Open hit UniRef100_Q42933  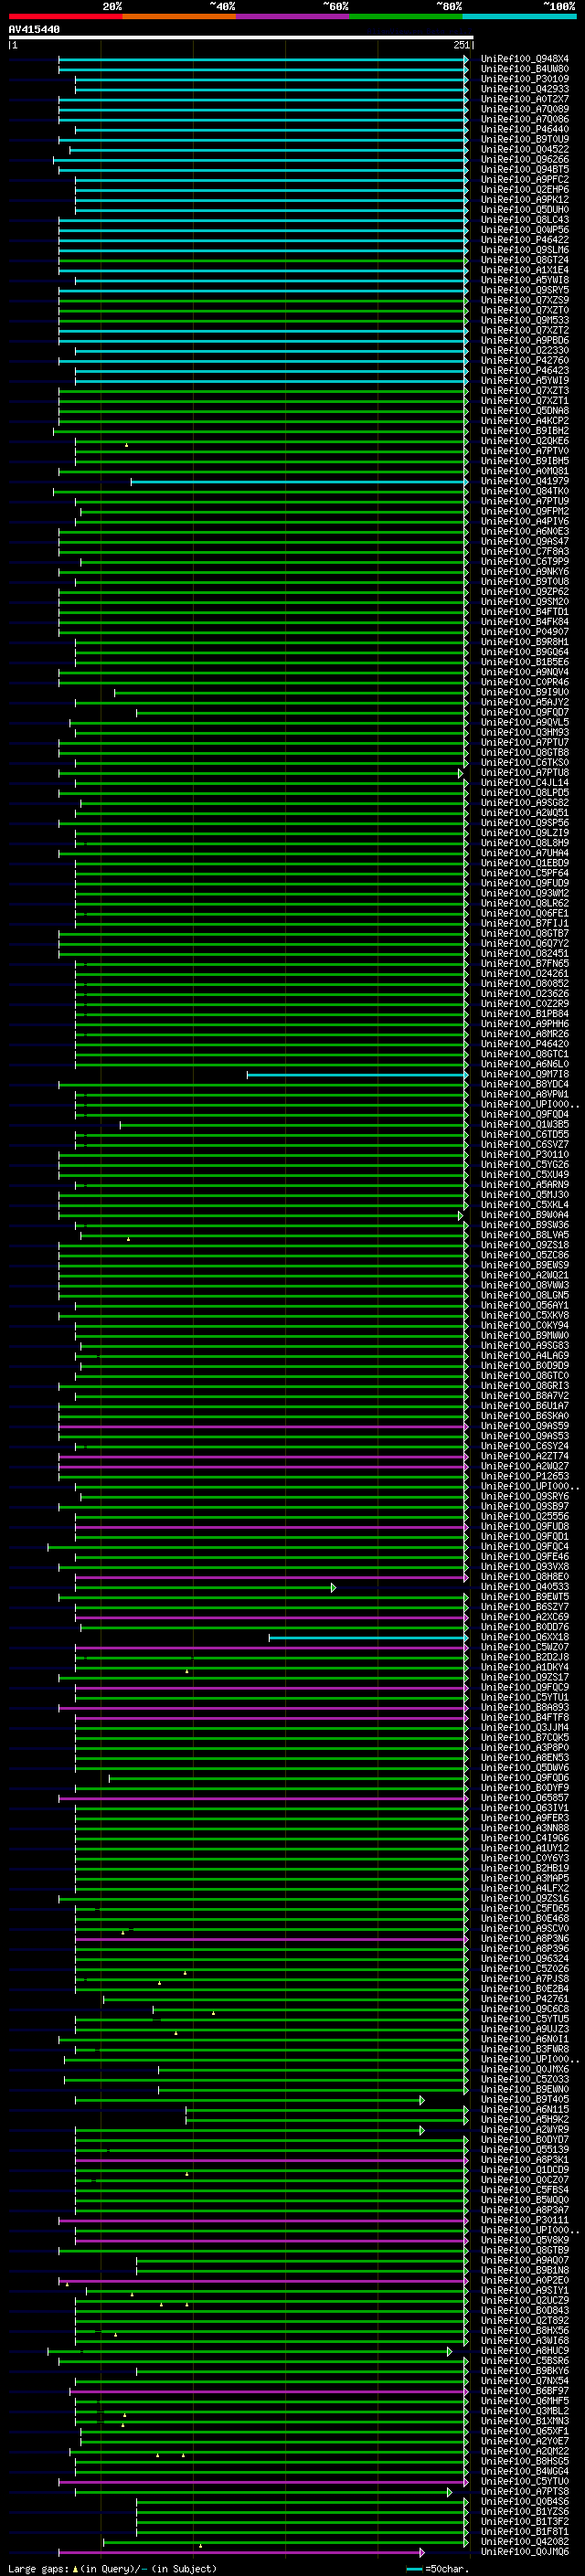tap(525, 89)
